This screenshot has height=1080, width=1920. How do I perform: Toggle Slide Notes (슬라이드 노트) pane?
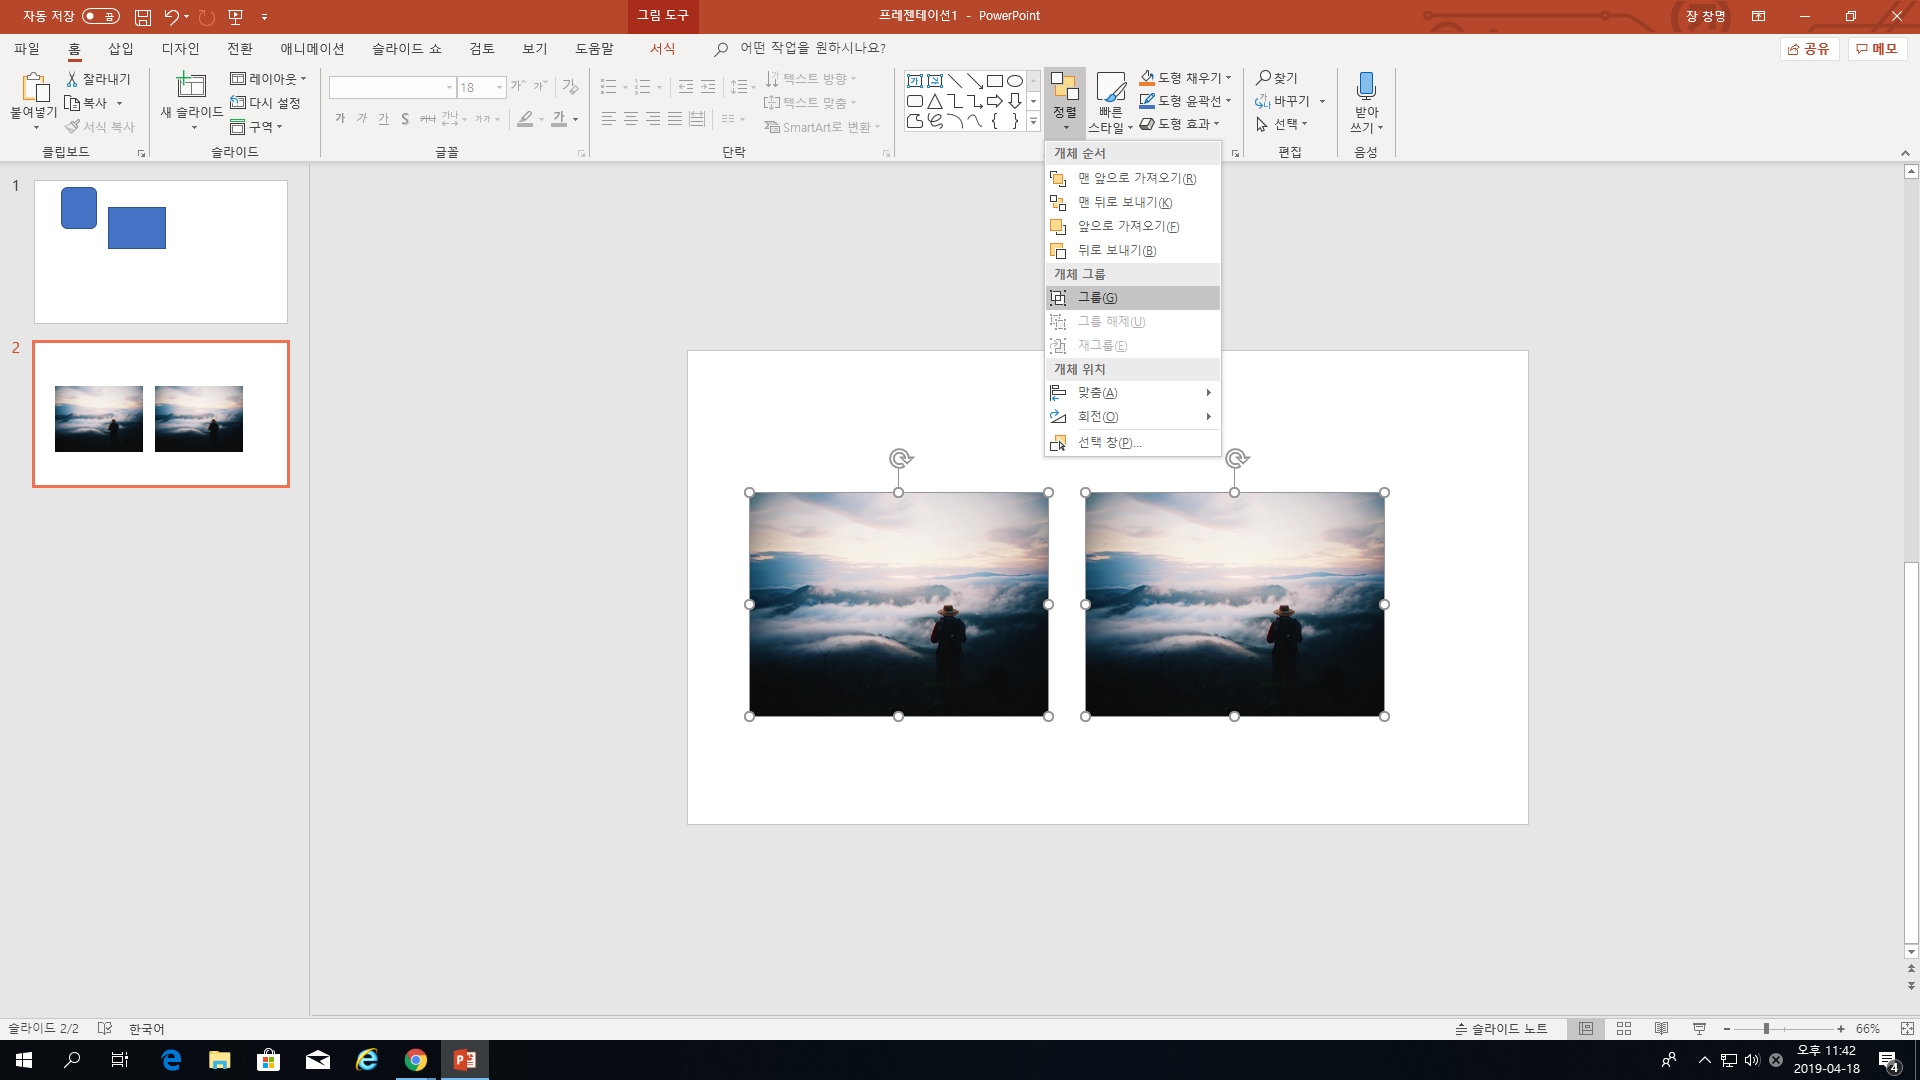[1501, 1029]
